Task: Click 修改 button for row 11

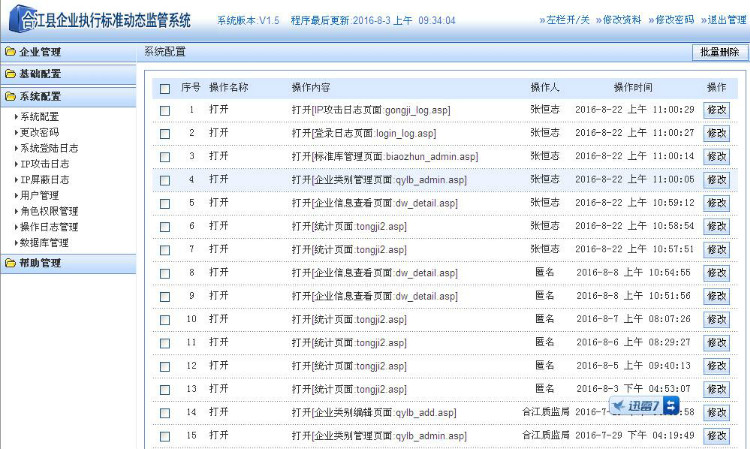Action: (717, 343)
